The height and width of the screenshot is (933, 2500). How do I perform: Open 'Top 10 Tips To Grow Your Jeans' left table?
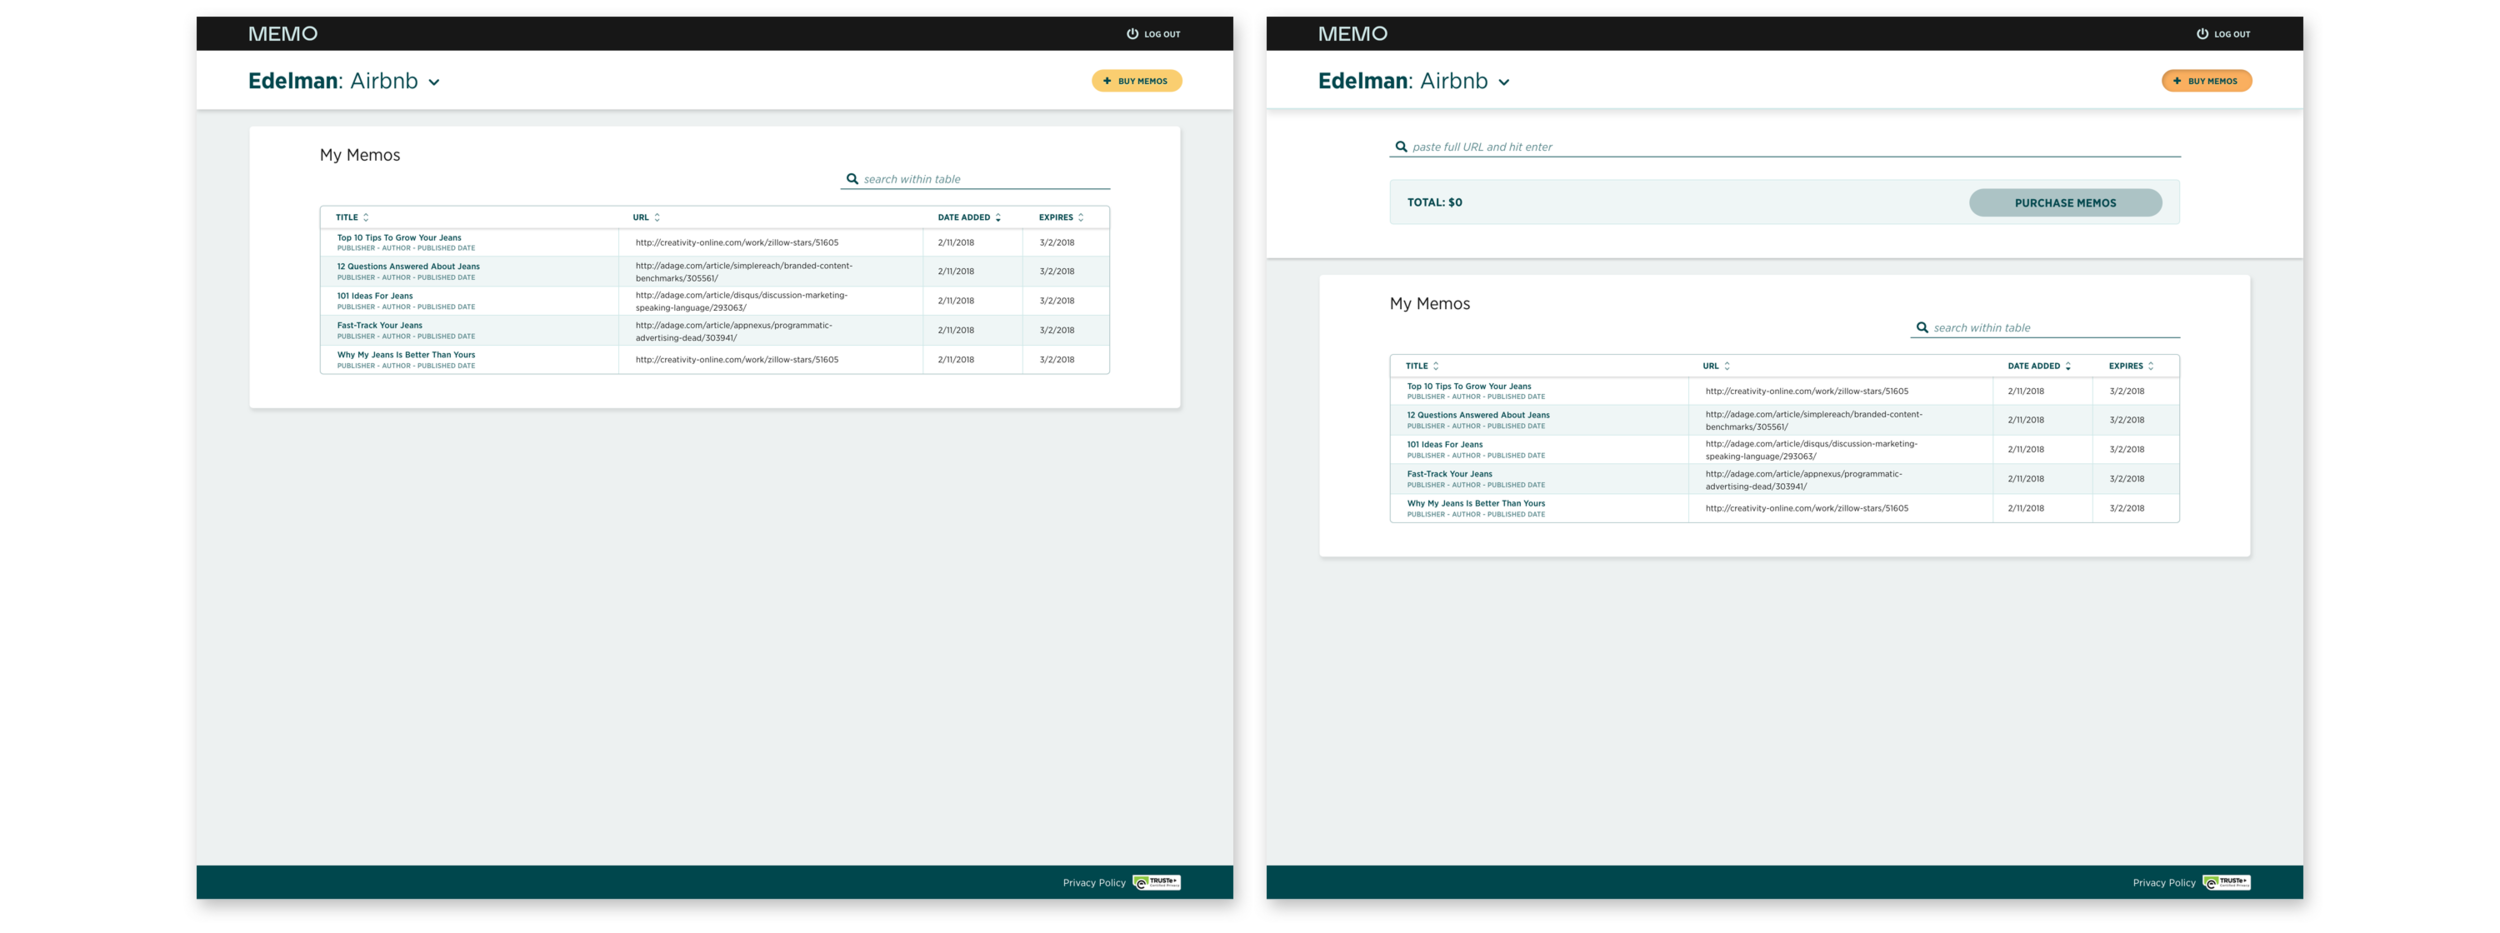click(x=399, y=238)
